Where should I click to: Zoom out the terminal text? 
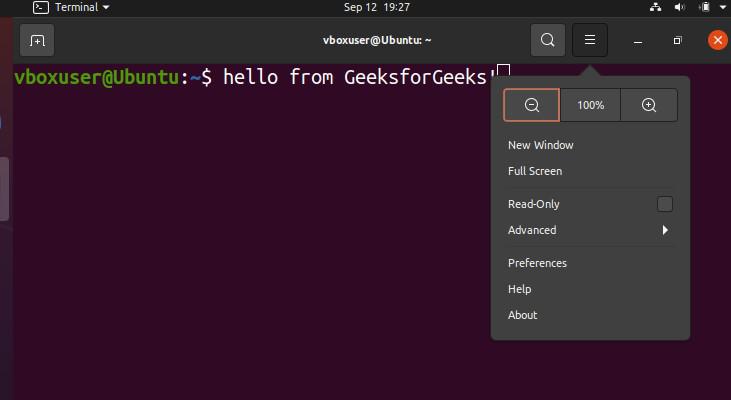tap(531, 105)
